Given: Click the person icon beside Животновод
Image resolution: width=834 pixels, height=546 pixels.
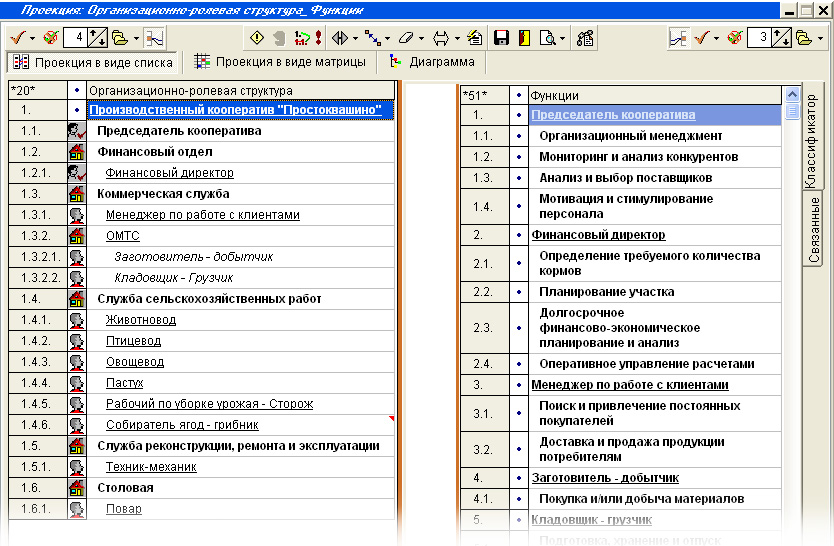Looking at the screenshot, I should (x=77, y=320).
